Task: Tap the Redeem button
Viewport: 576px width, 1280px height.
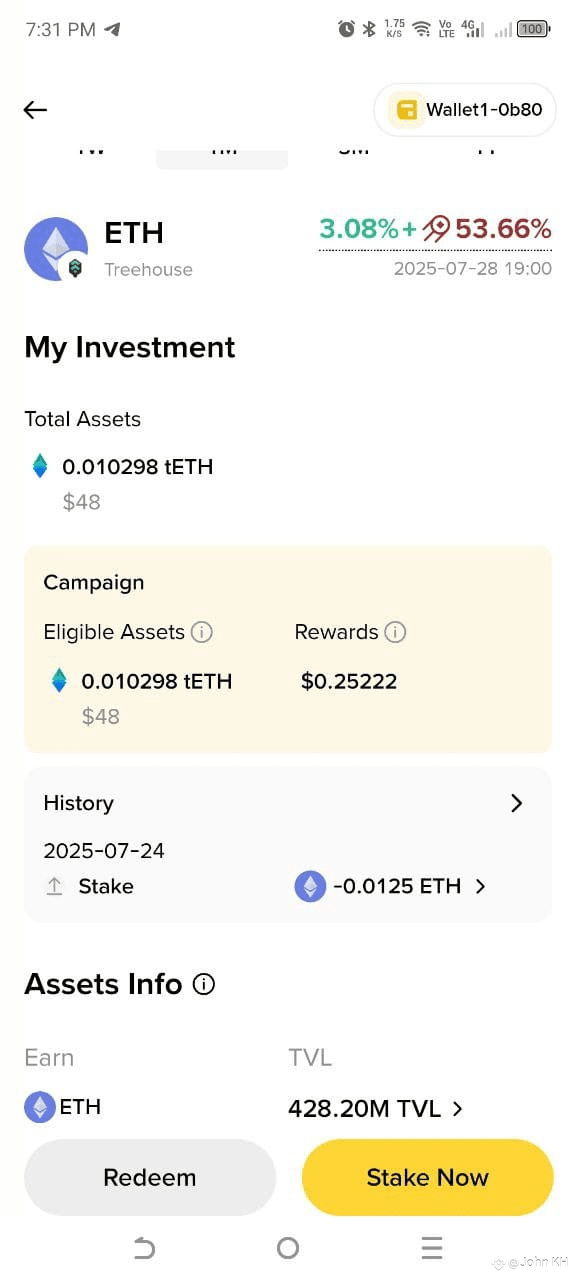Action: (x=150, y=1177)
